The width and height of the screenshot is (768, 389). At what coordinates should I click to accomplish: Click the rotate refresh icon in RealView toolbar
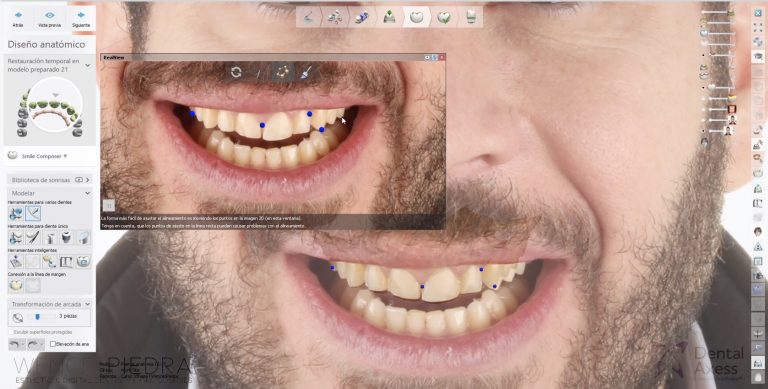(x=236, y=73)
